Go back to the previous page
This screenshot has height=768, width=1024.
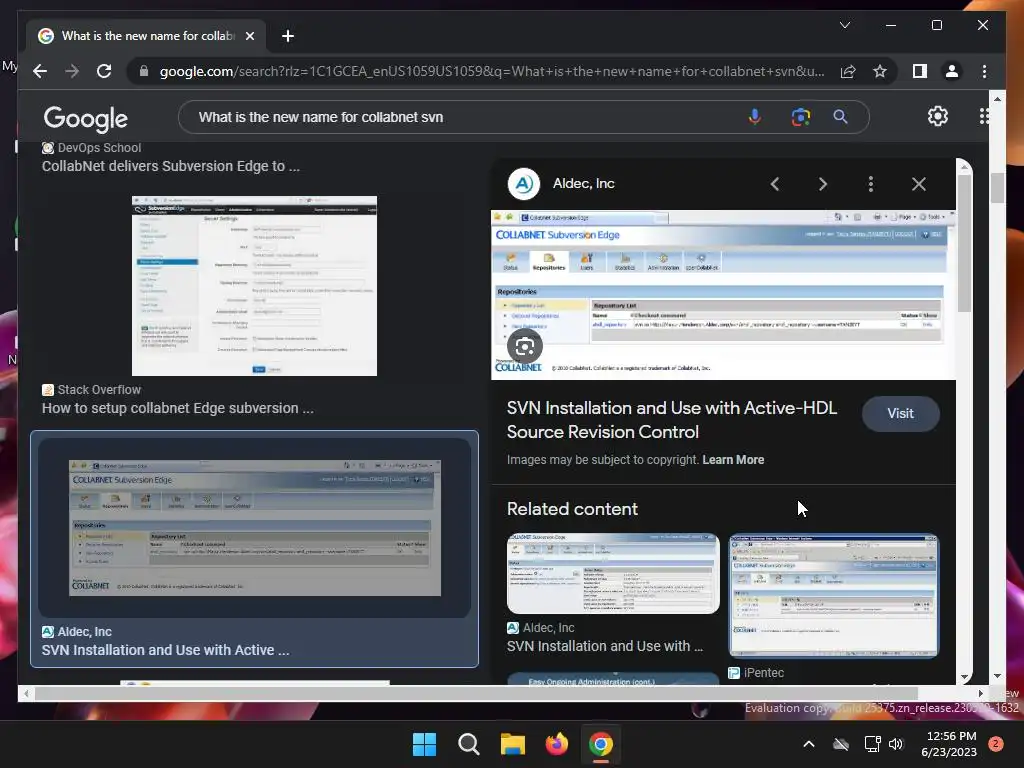coord(40,71)
